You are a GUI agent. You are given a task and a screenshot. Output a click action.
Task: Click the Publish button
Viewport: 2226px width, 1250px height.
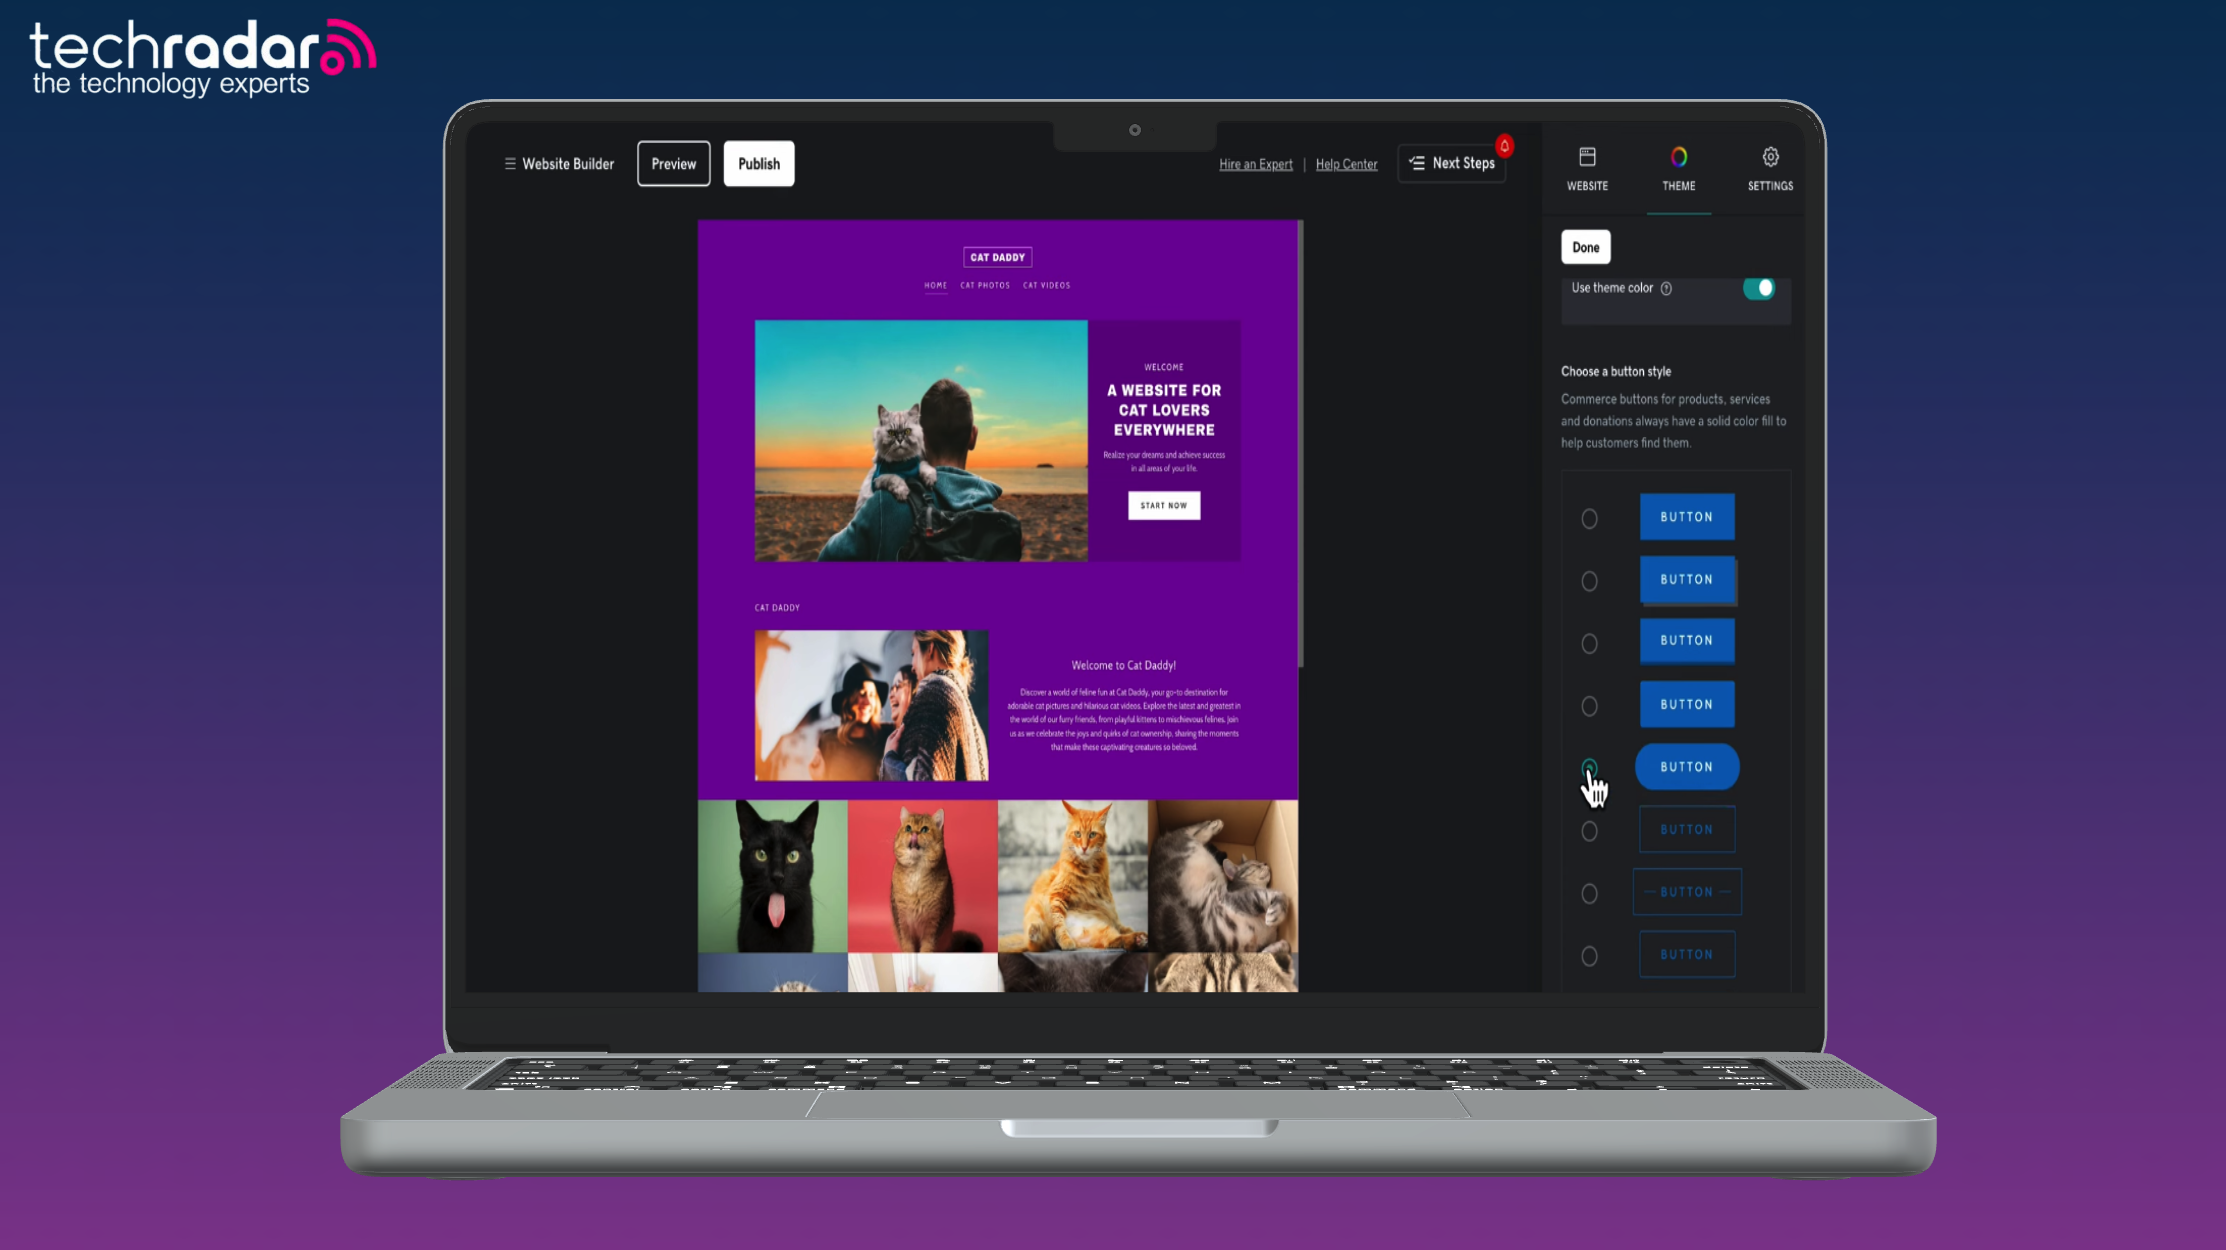pyautogui.click(x=758, y=163)
